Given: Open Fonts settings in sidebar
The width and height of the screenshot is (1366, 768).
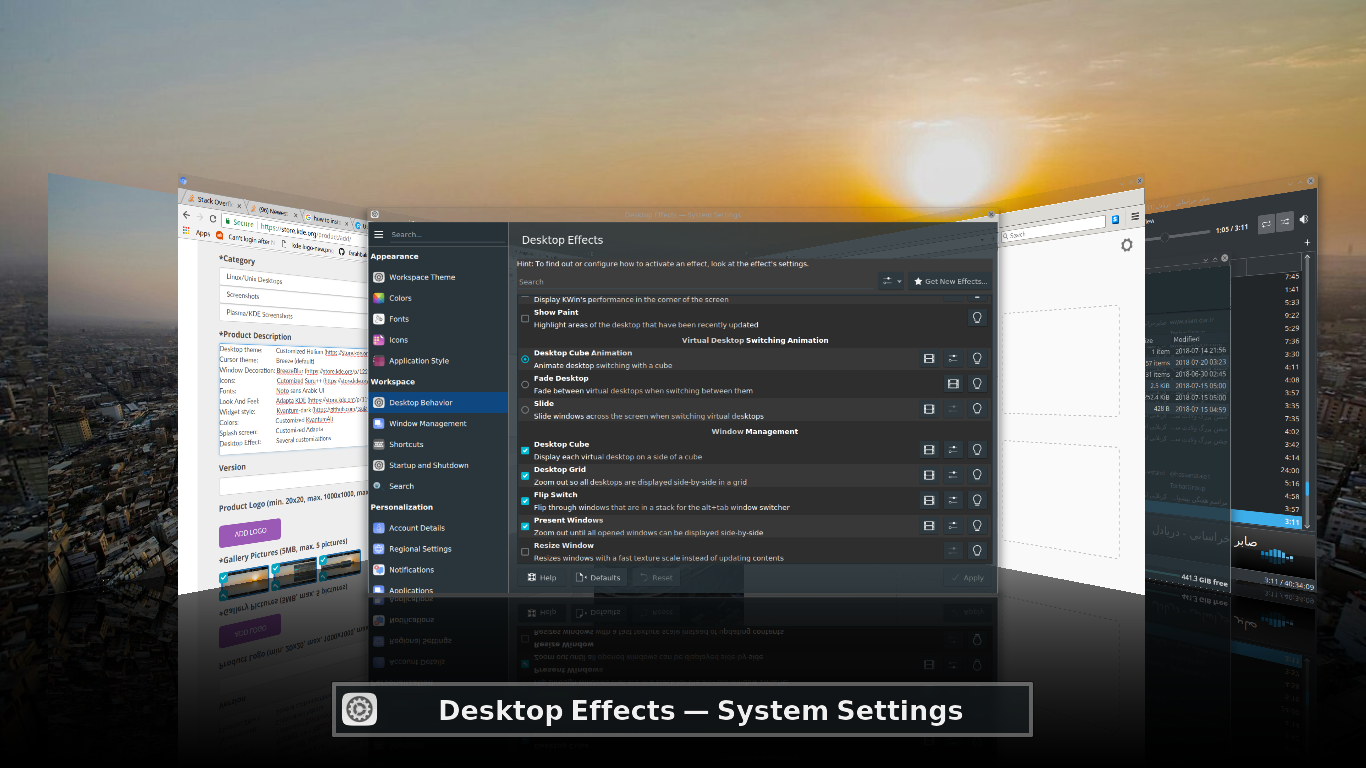Looking at the screenshot, I should 438,319.
